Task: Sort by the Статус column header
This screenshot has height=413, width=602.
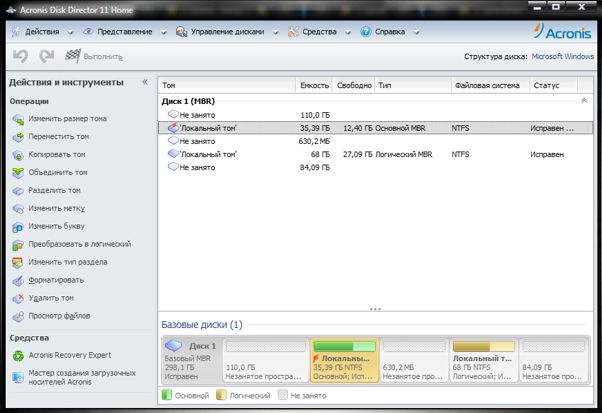Action: pos(554,85)
